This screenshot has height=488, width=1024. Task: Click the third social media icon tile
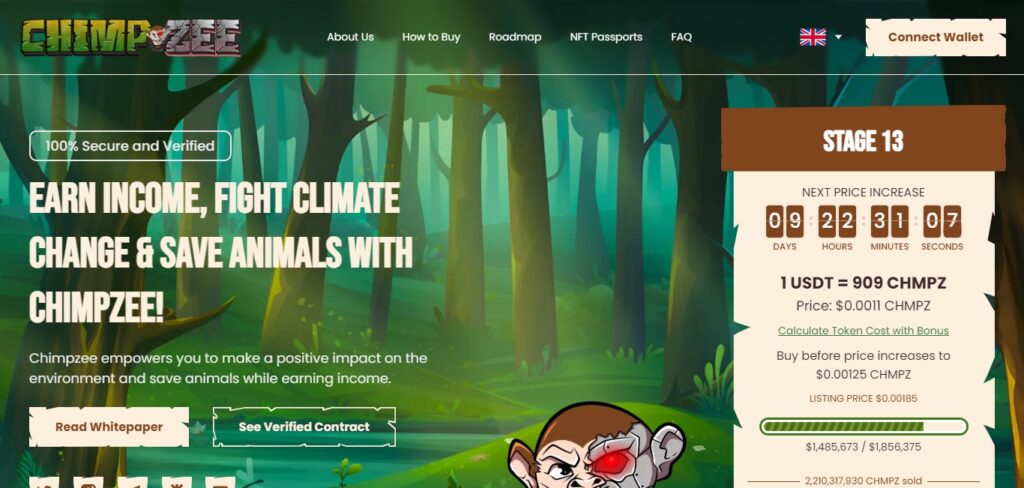tap(132, 483)
